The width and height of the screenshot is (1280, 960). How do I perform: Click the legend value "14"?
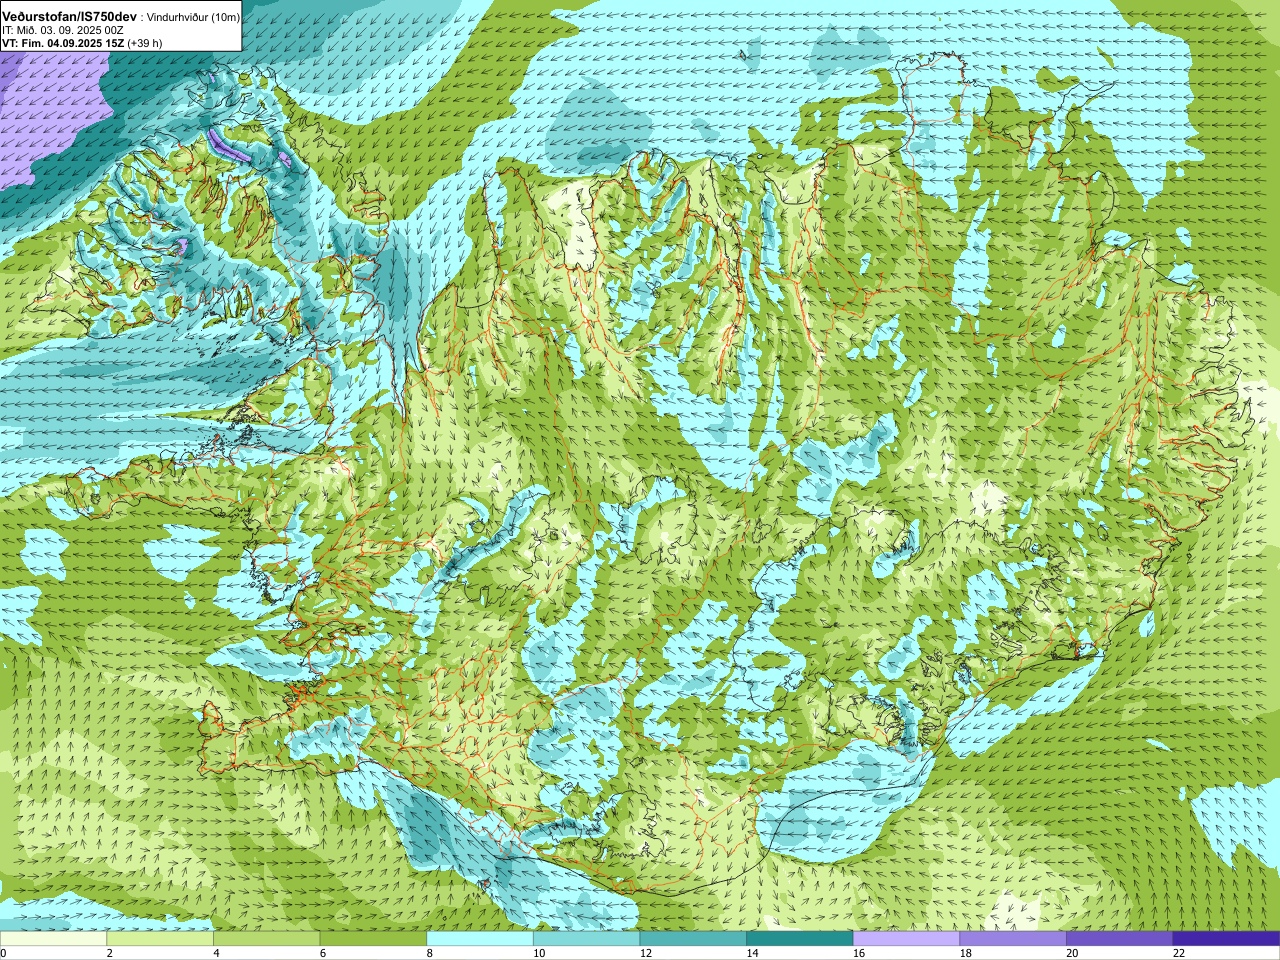752,953
